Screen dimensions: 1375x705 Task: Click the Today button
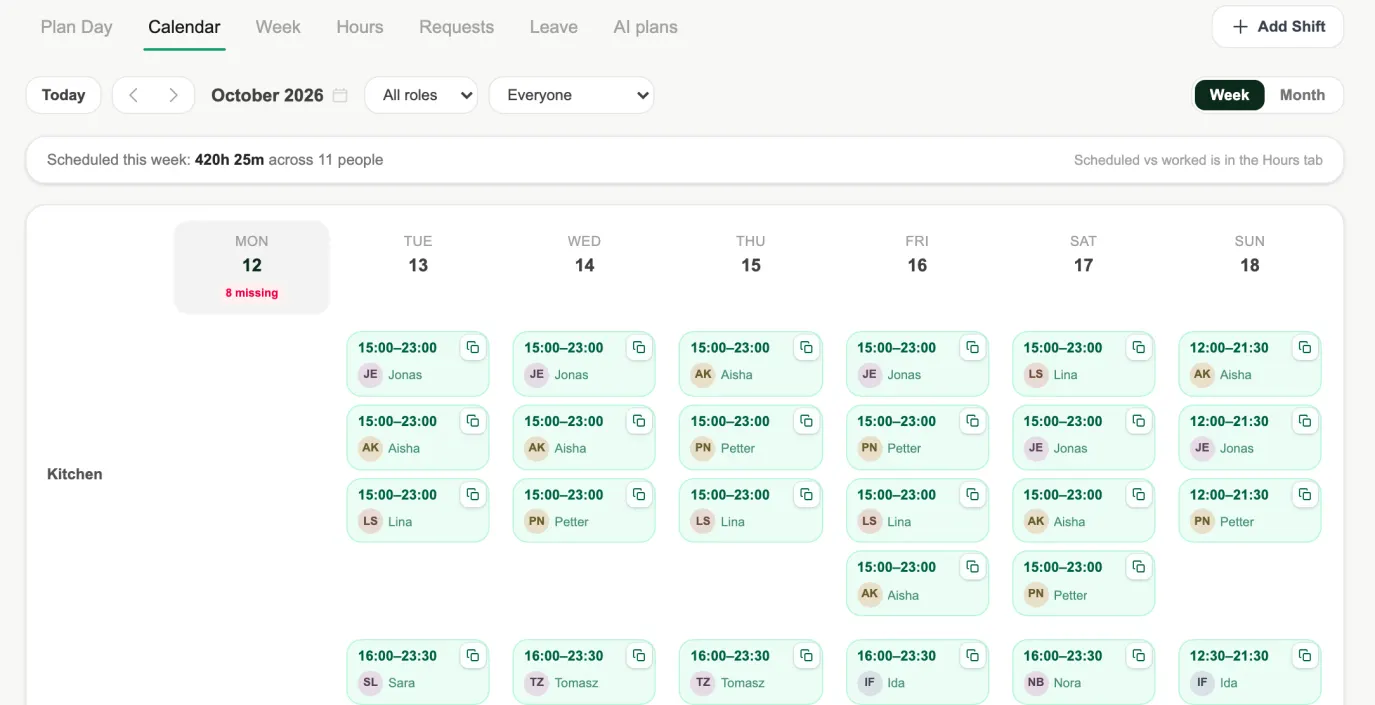point(63,95)
